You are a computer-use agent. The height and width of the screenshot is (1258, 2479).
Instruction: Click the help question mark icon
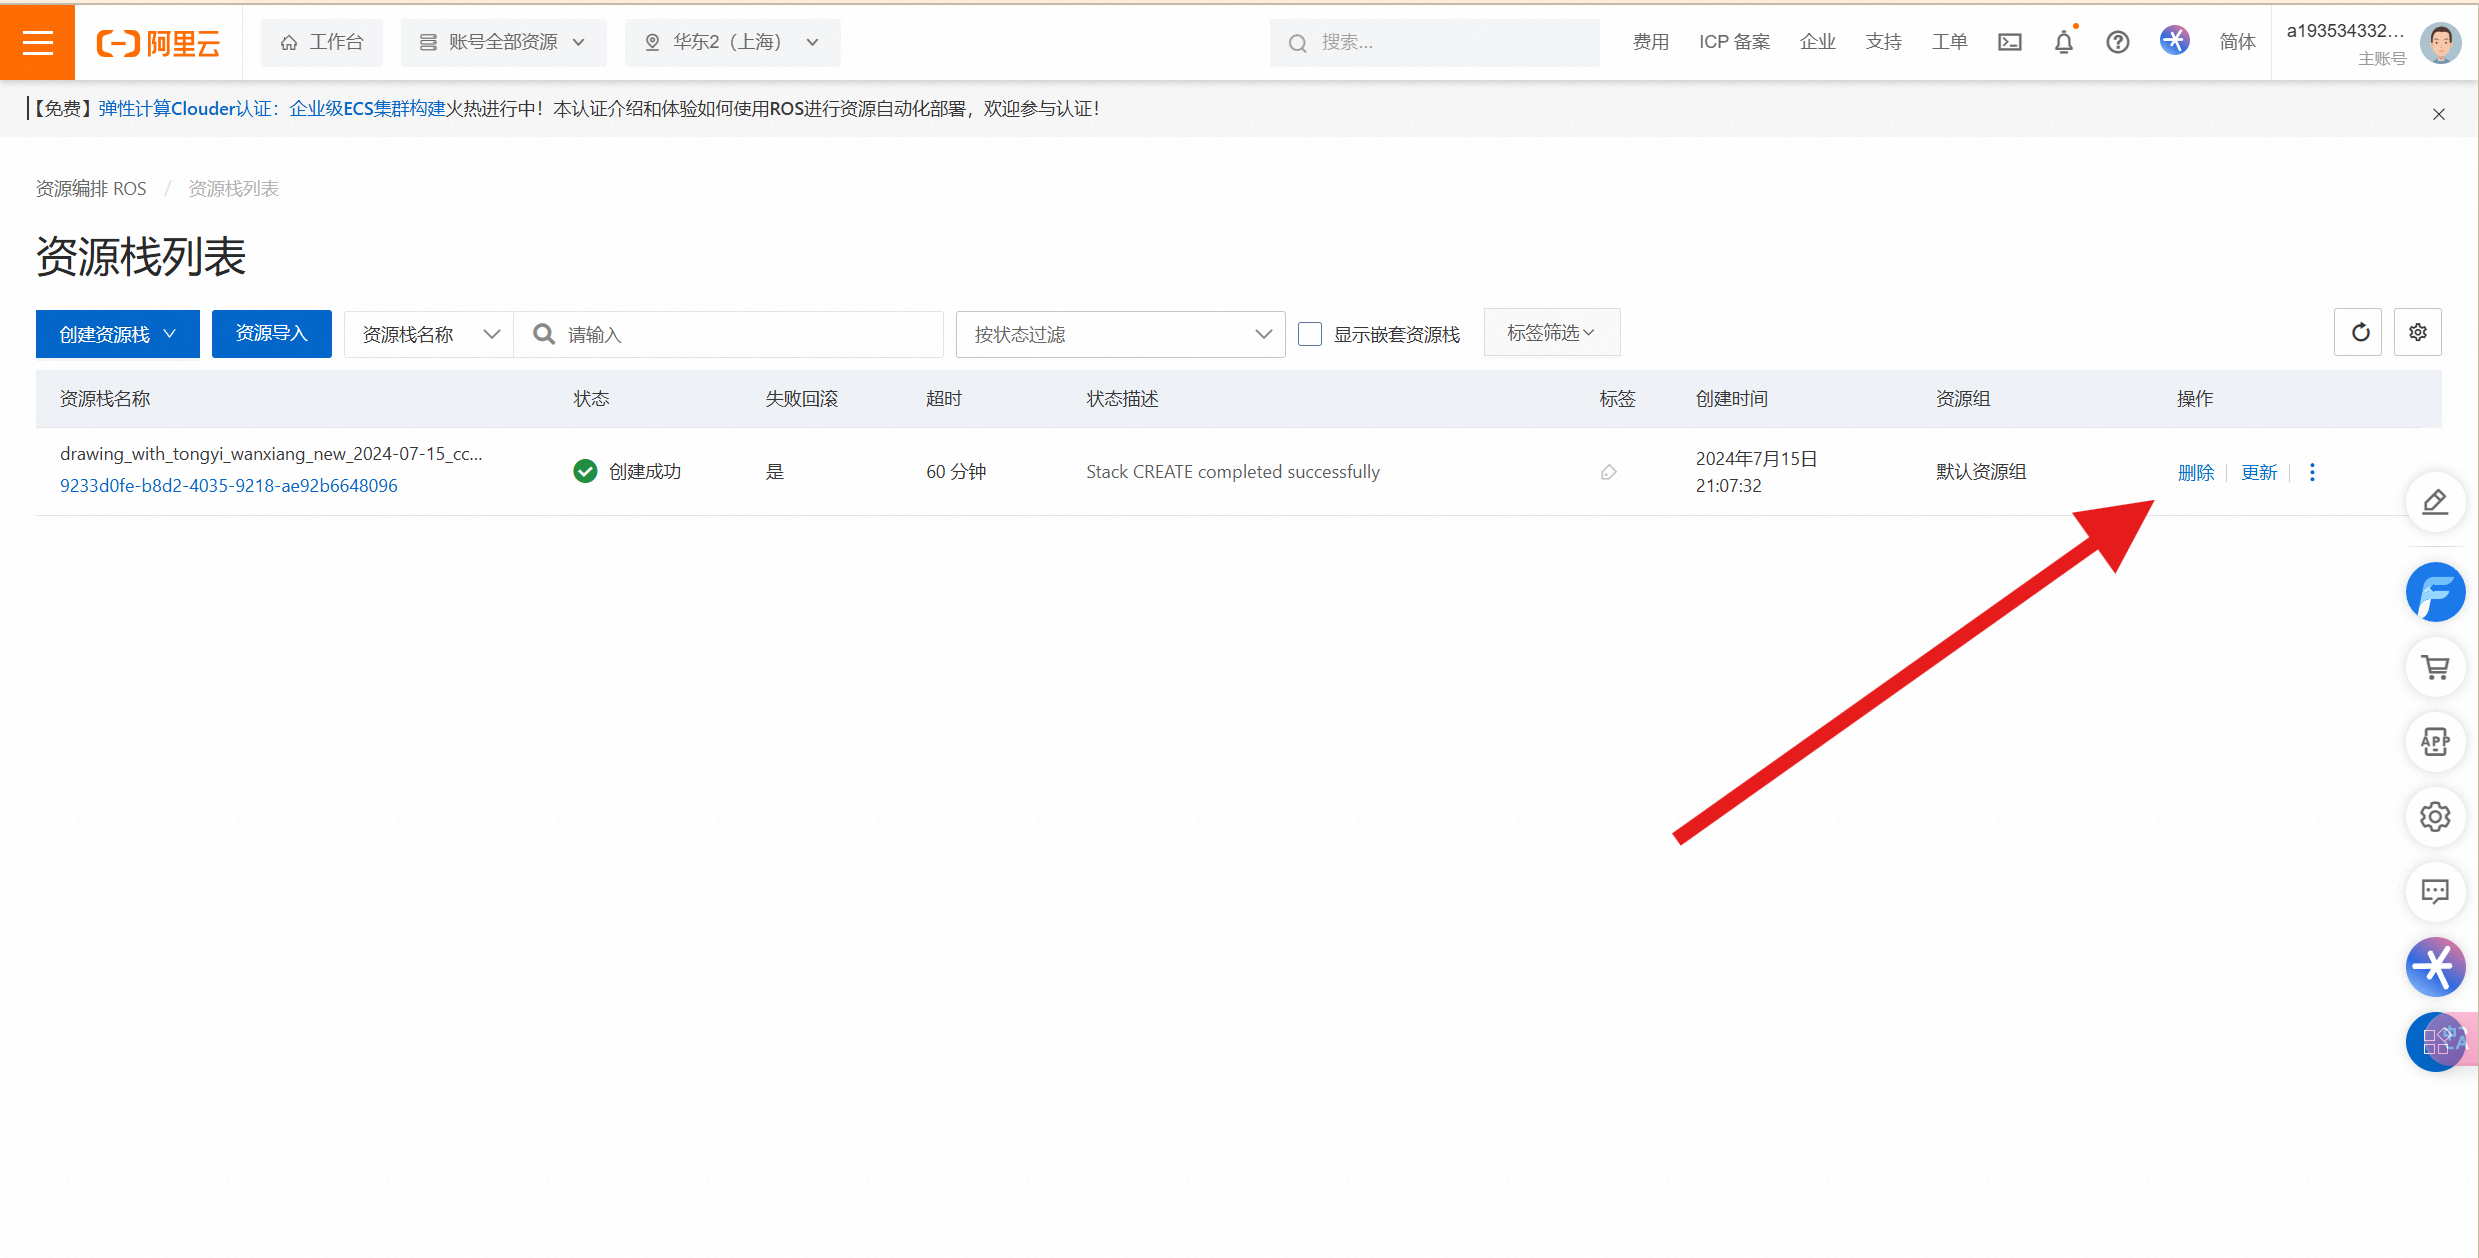point(2117,42)
